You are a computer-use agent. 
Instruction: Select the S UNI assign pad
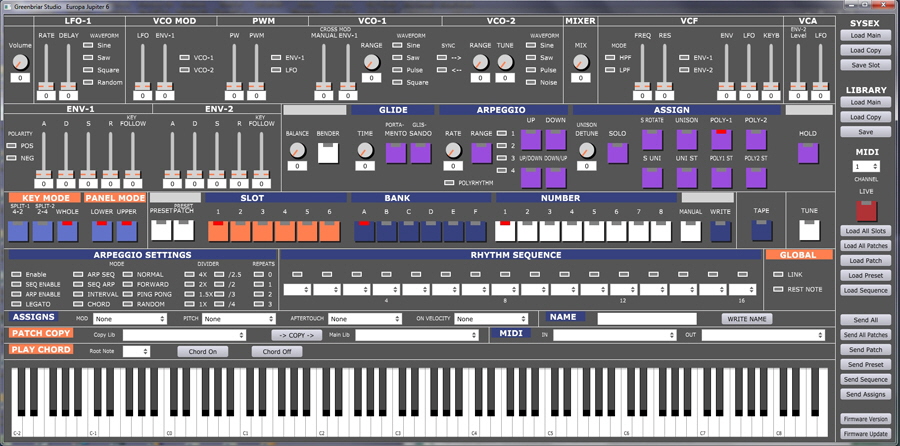tap(653, 177)
